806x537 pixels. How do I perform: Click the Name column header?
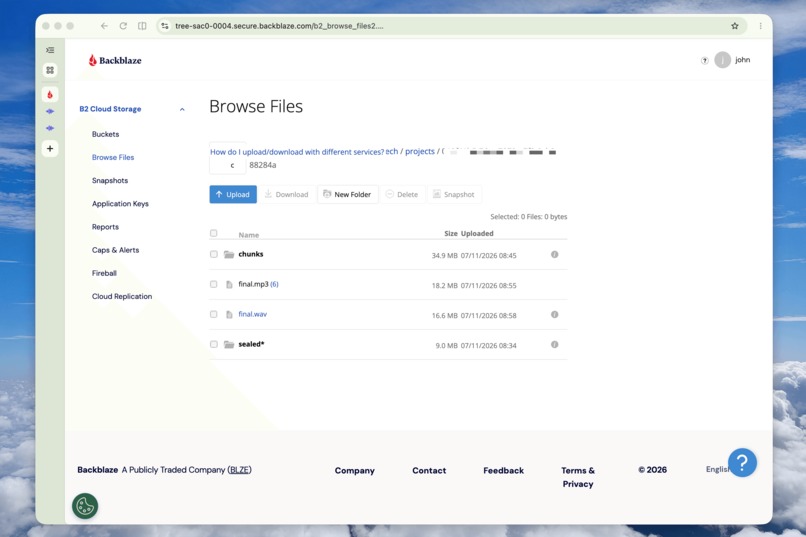(249, 235)
